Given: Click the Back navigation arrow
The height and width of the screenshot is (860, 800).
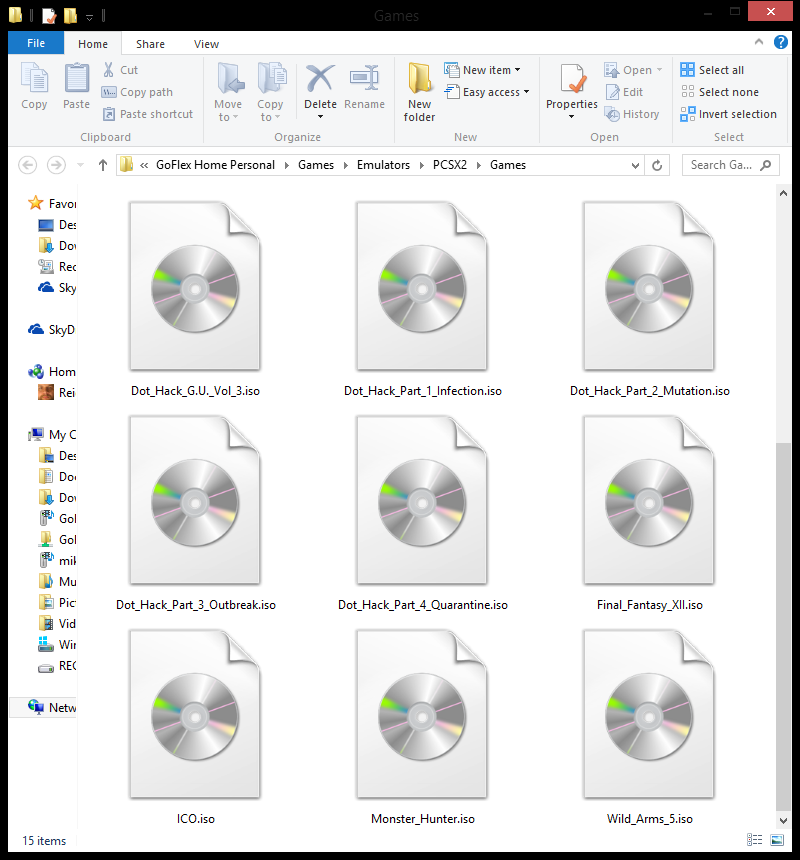Looking at the screenshot, I should [27, 165].
